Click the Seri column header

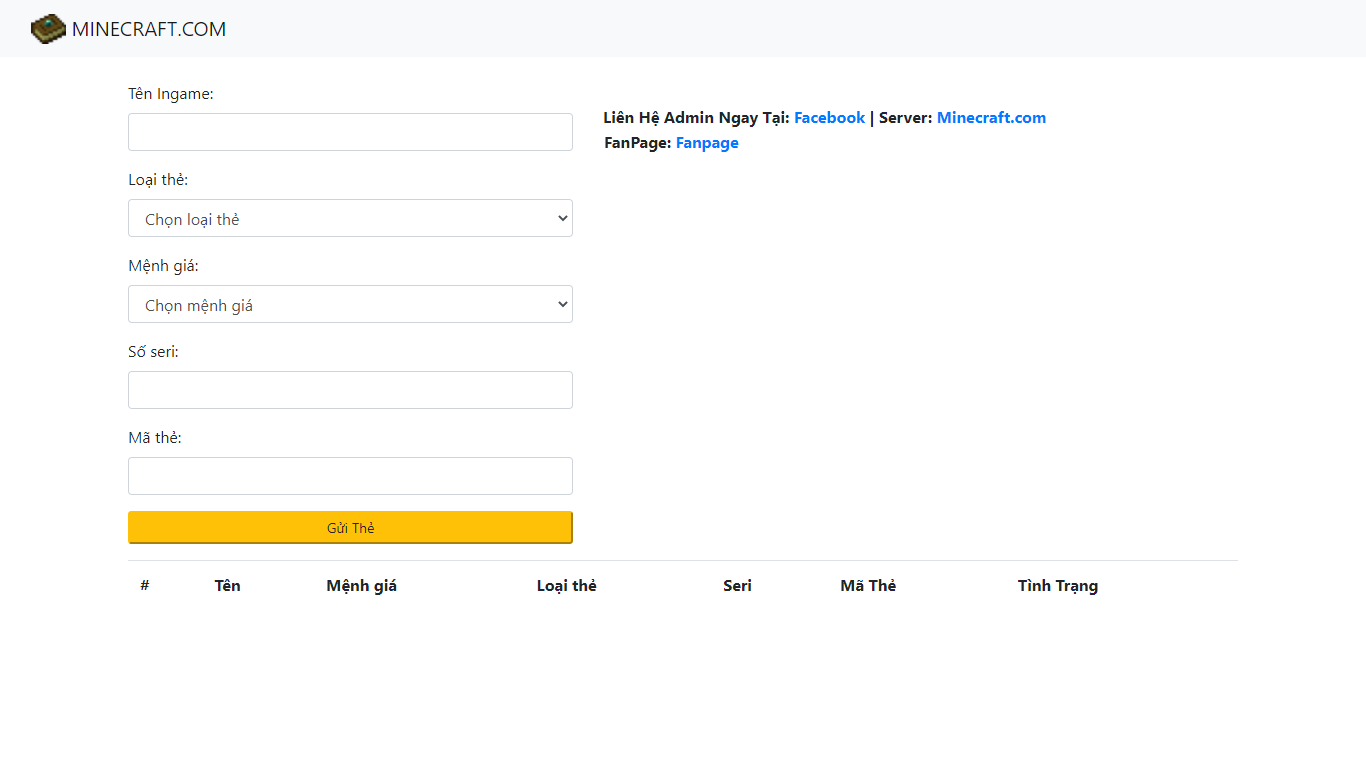point(737,586)
